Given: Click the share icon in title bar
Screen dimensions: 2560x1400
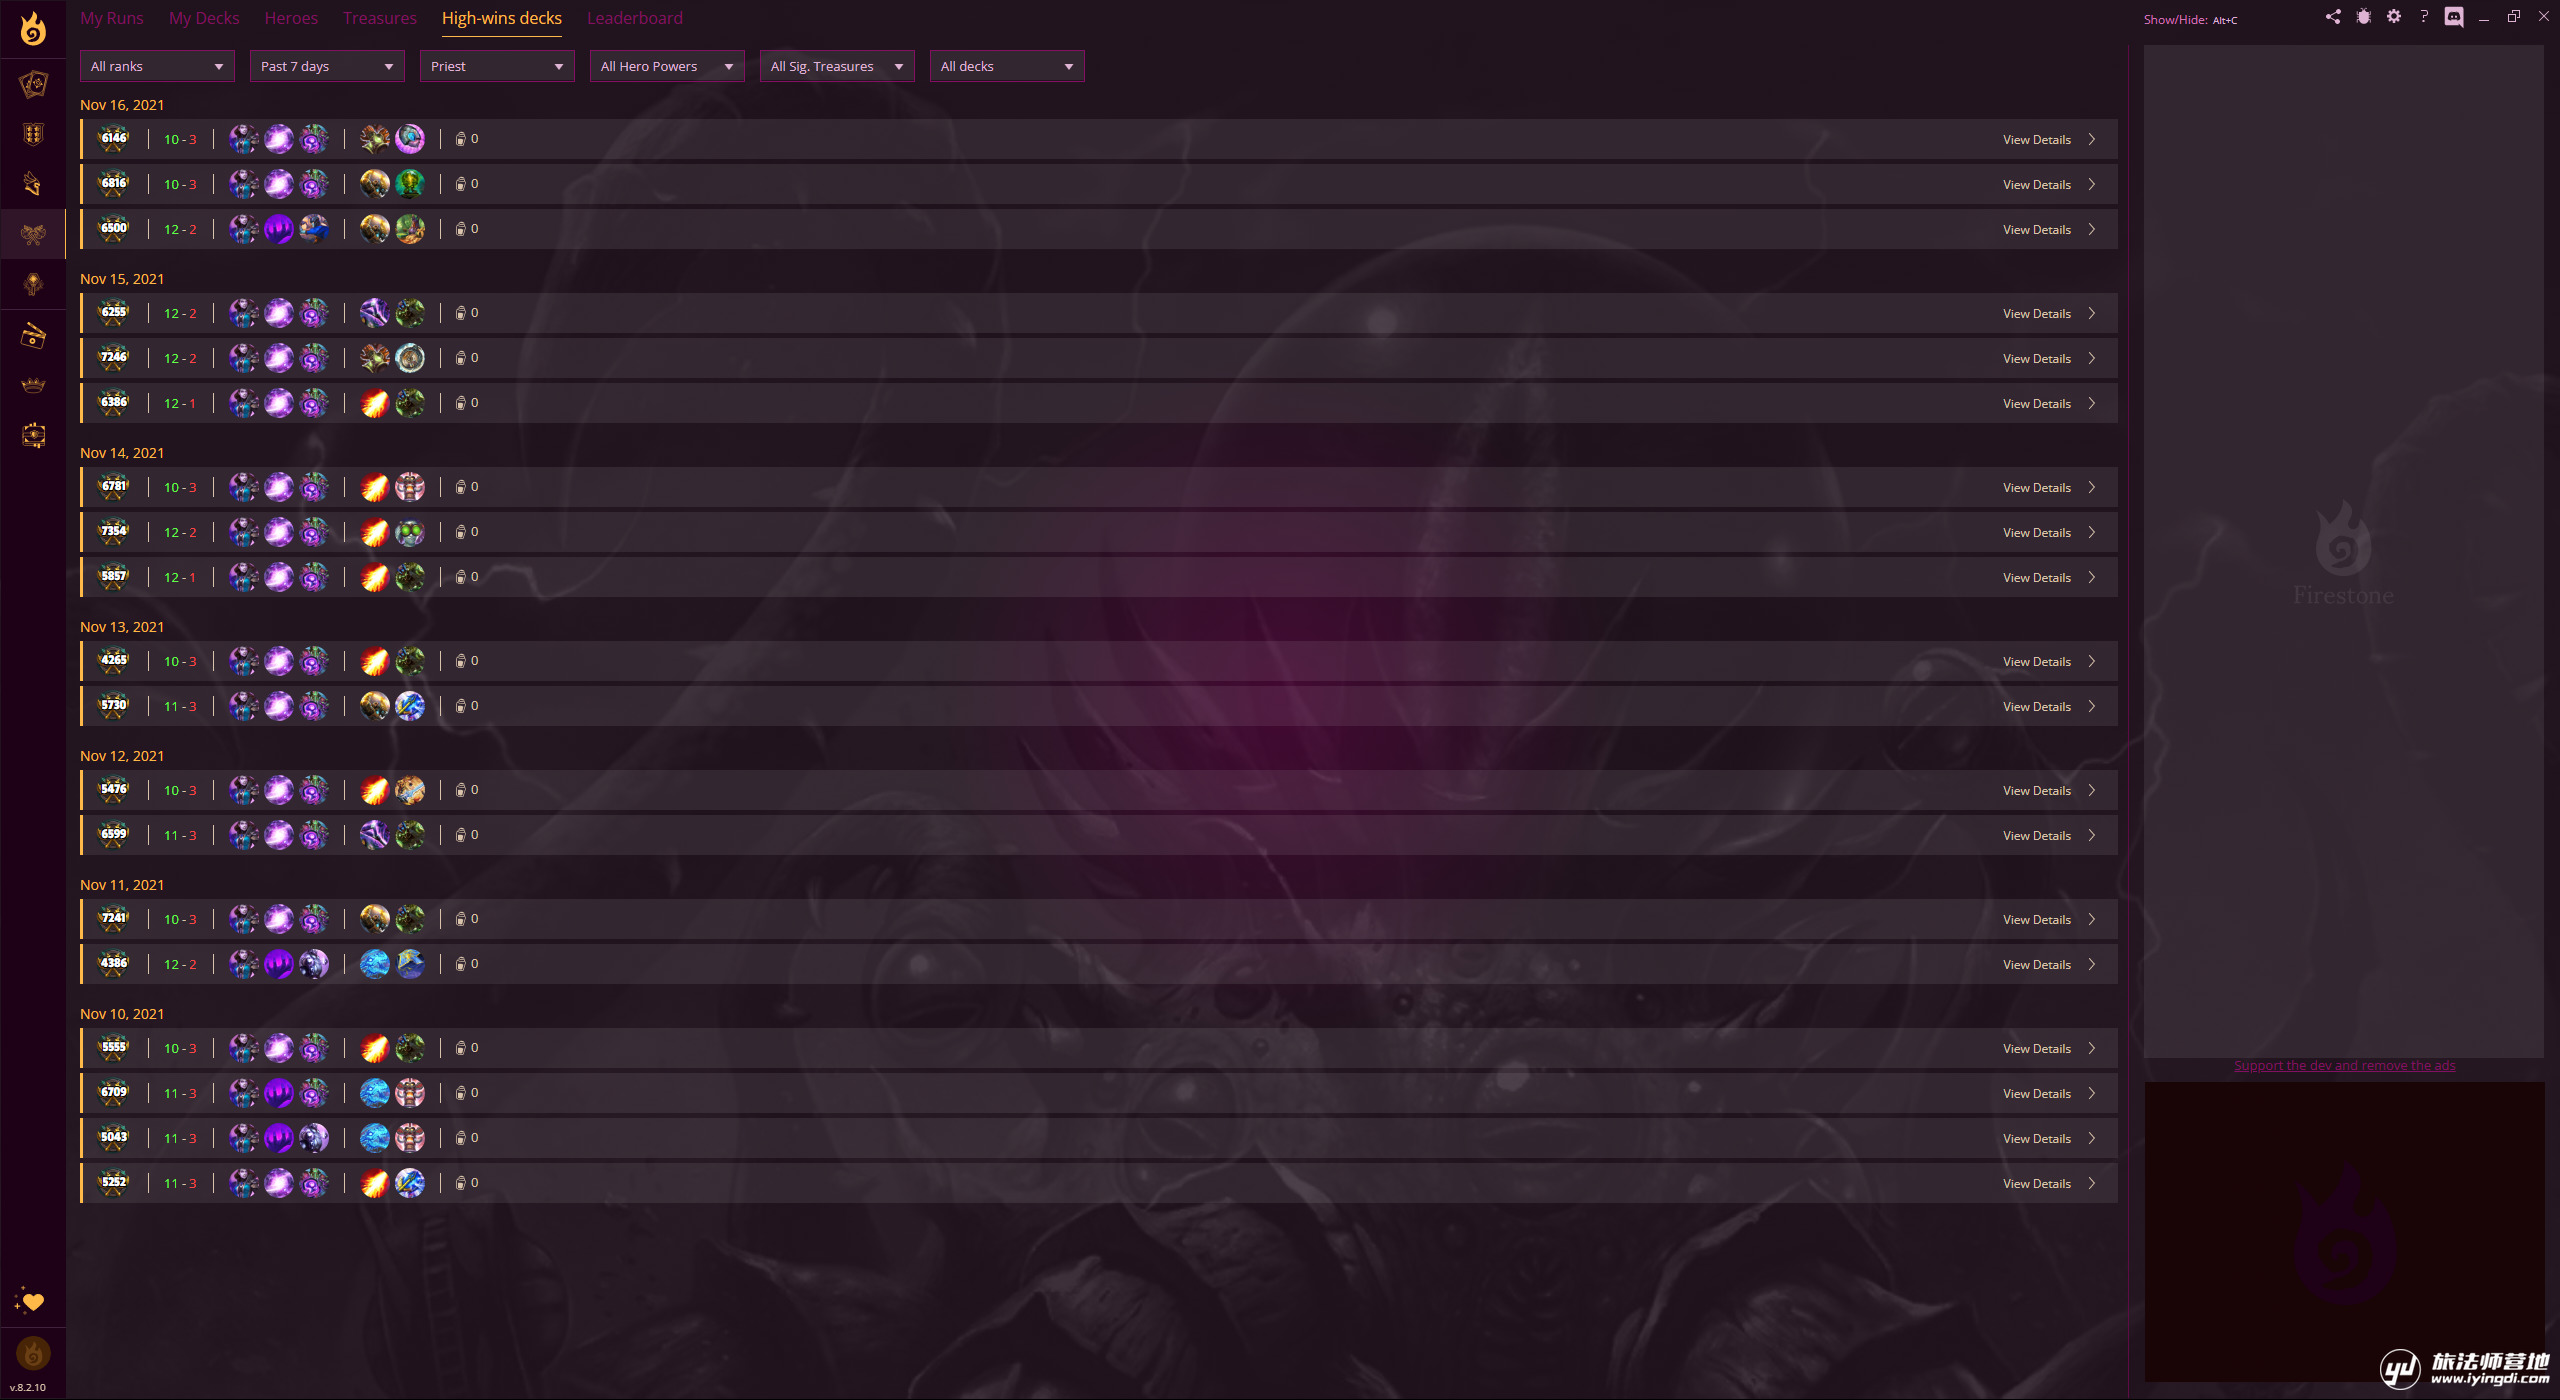Looking at the screenshot, I should click(2333, 17).
